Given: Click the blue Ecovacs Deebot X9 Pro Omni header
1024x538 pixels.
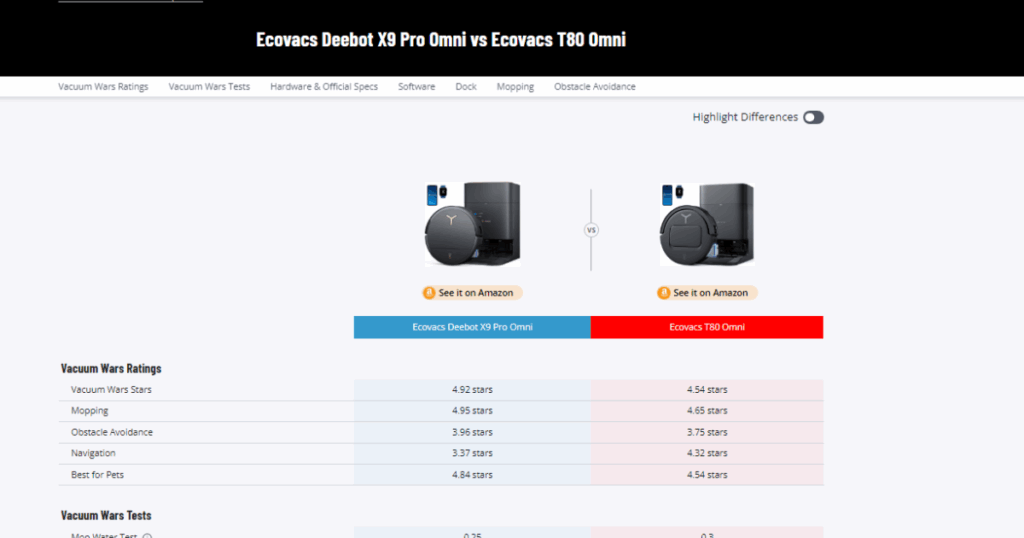Looking at the screenshot, I should 472,327.
